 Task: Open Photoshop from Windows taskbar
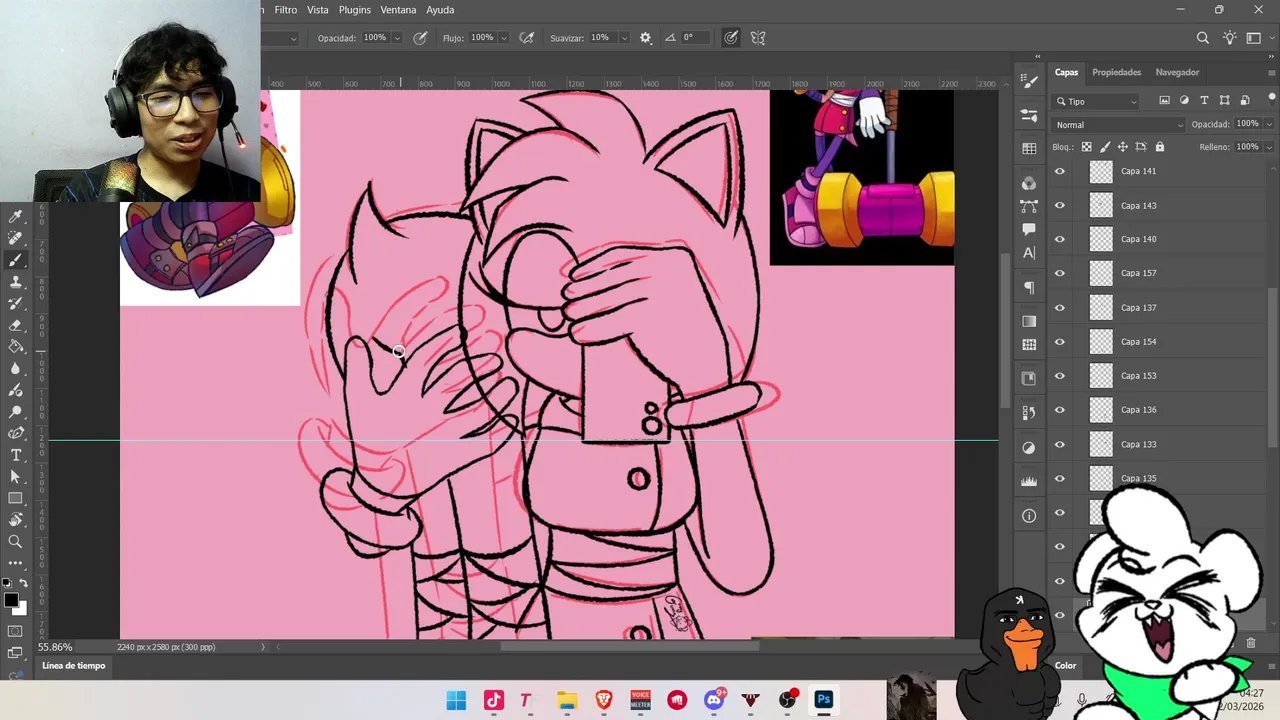(824, 700)
